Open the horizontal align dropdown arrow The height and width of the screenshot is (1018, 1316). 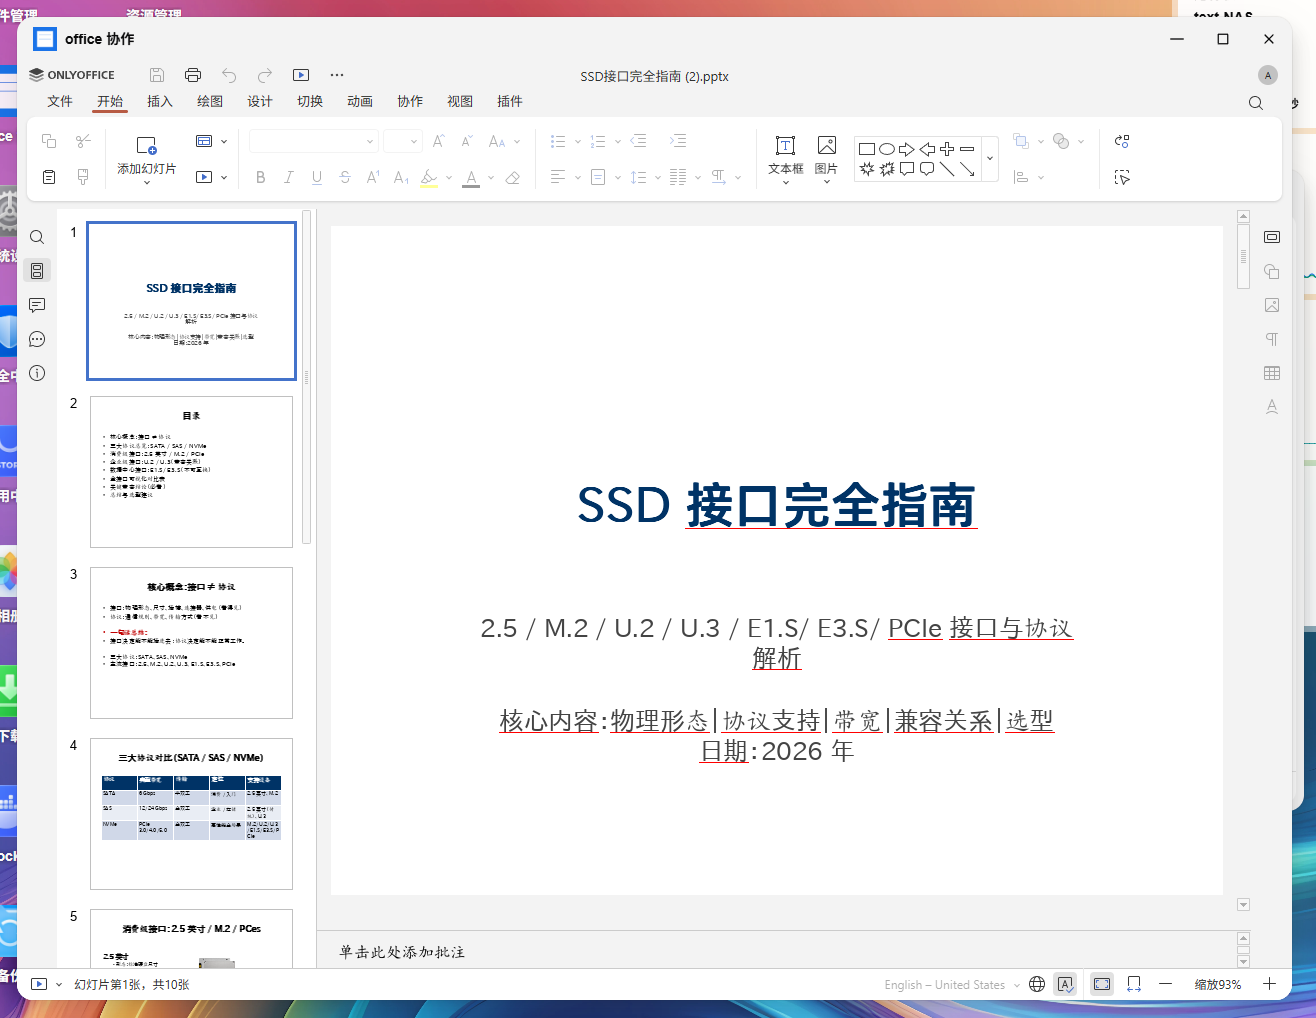point(578,177)
